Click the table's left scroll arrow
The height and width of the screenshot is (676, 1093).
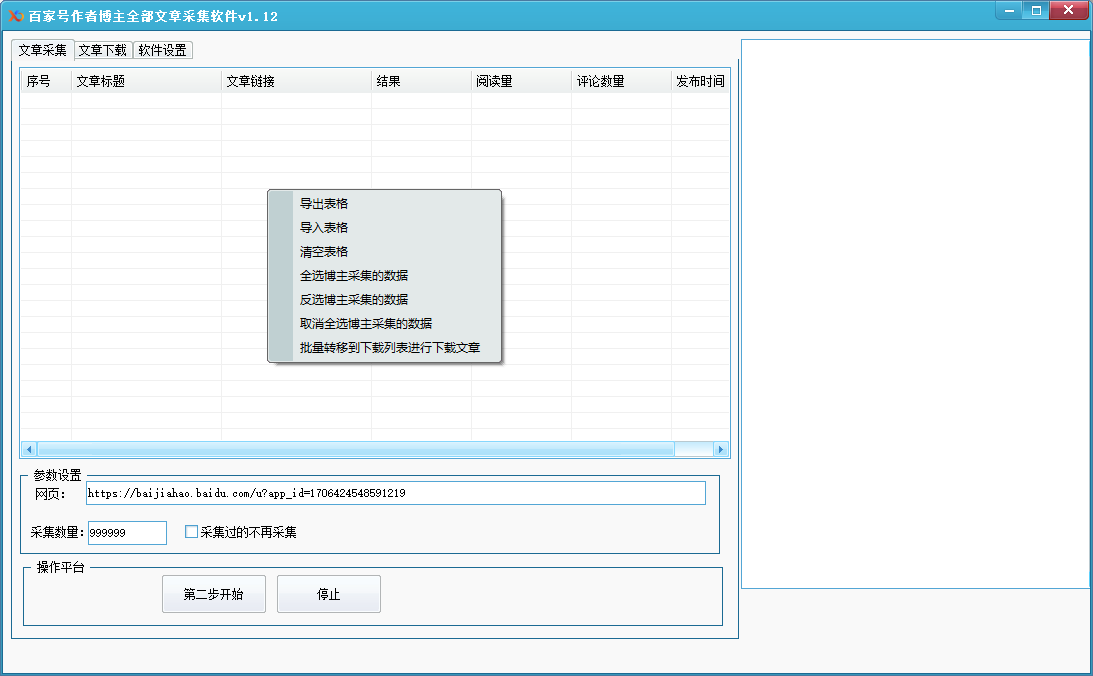pyautogui.click(x=29, y=450)
